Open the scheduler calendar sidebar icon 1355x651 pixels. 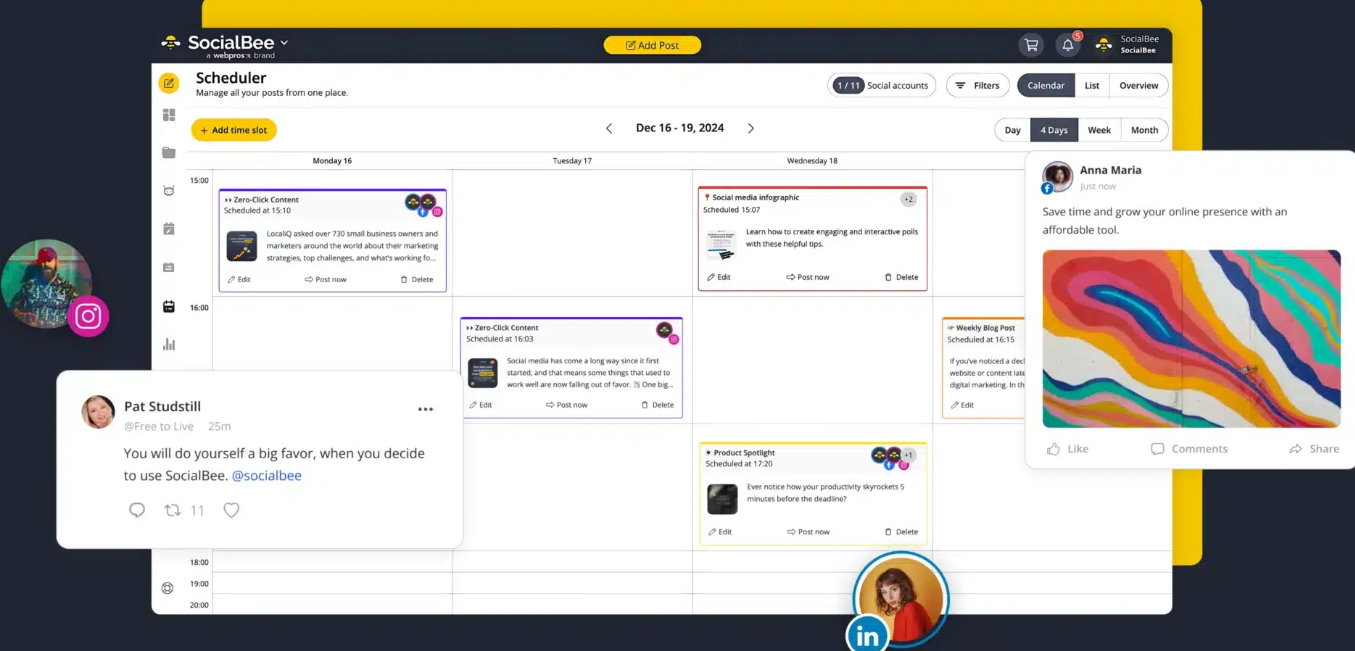169,306
